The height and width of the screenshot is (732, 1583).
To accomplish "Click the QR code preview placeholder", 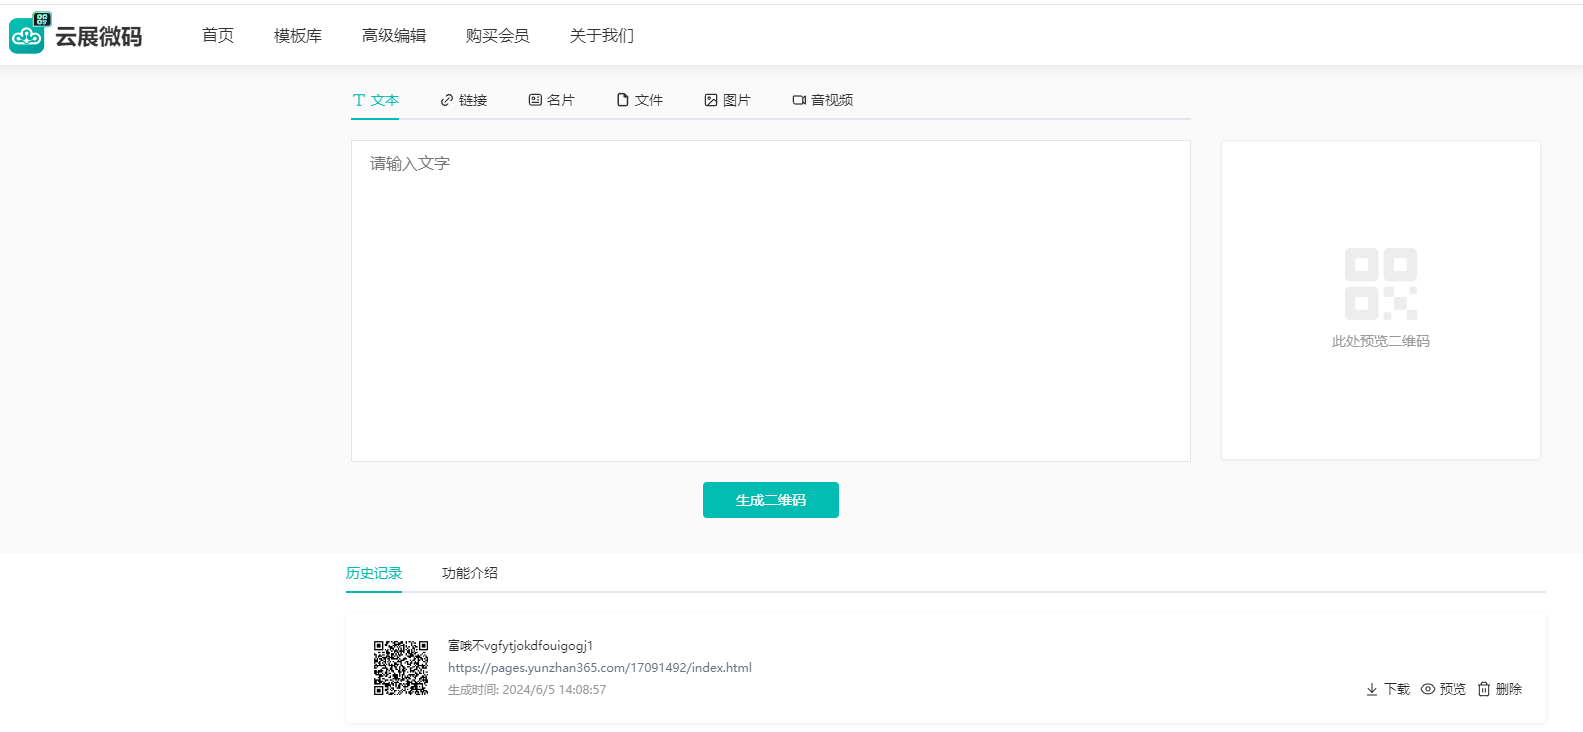I will pyautogui.click(x=1381, y=284).
